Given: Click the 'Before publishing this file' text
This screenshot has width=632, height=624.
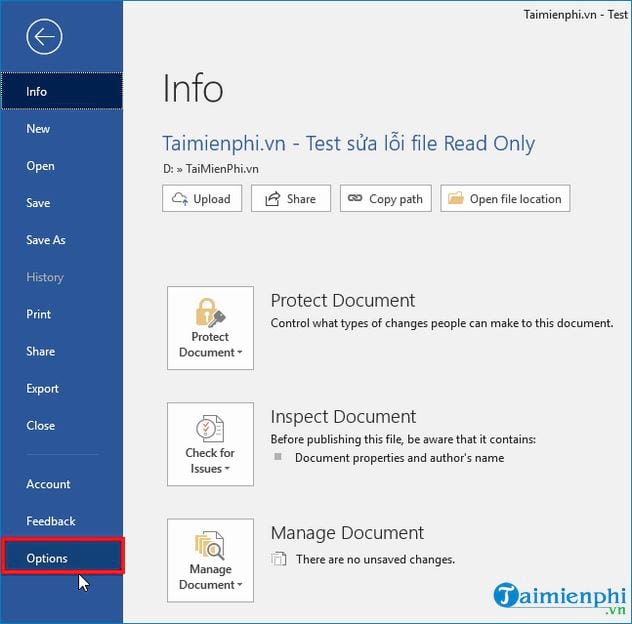Looking at the screenshot, I should pyautogui.click(x=403, y=439).
